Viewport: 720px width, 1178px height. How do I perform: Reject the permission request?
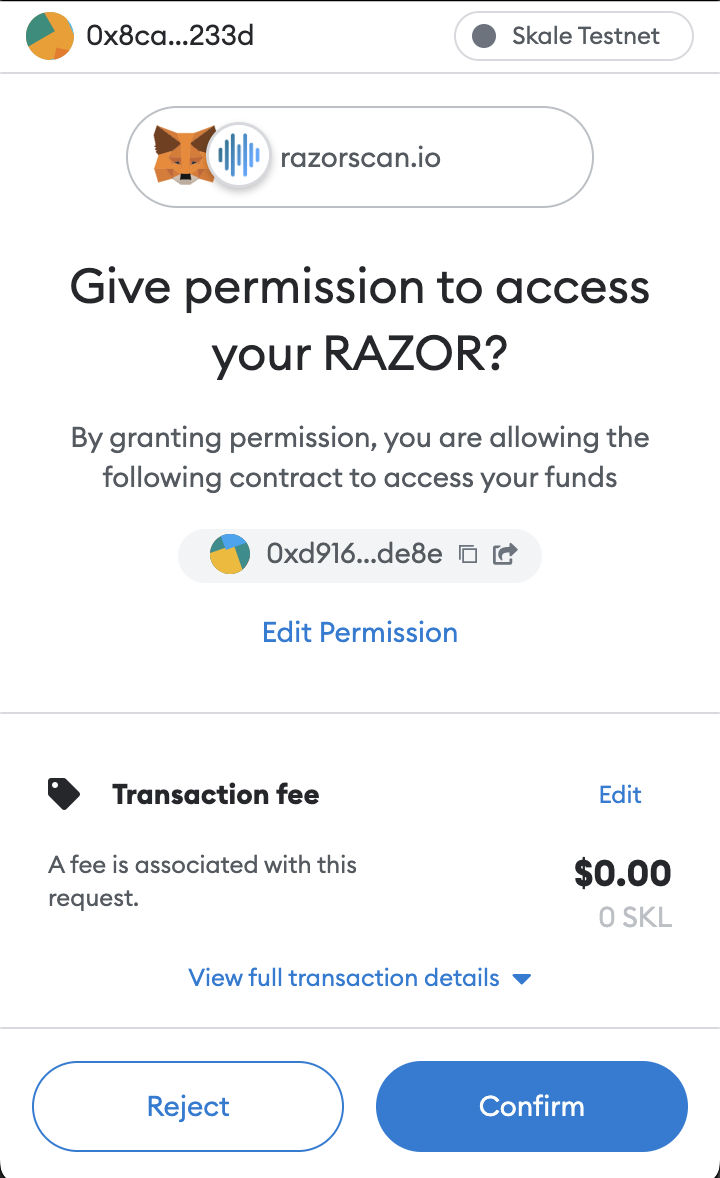pyautogui.click(x=188, y=1106)
